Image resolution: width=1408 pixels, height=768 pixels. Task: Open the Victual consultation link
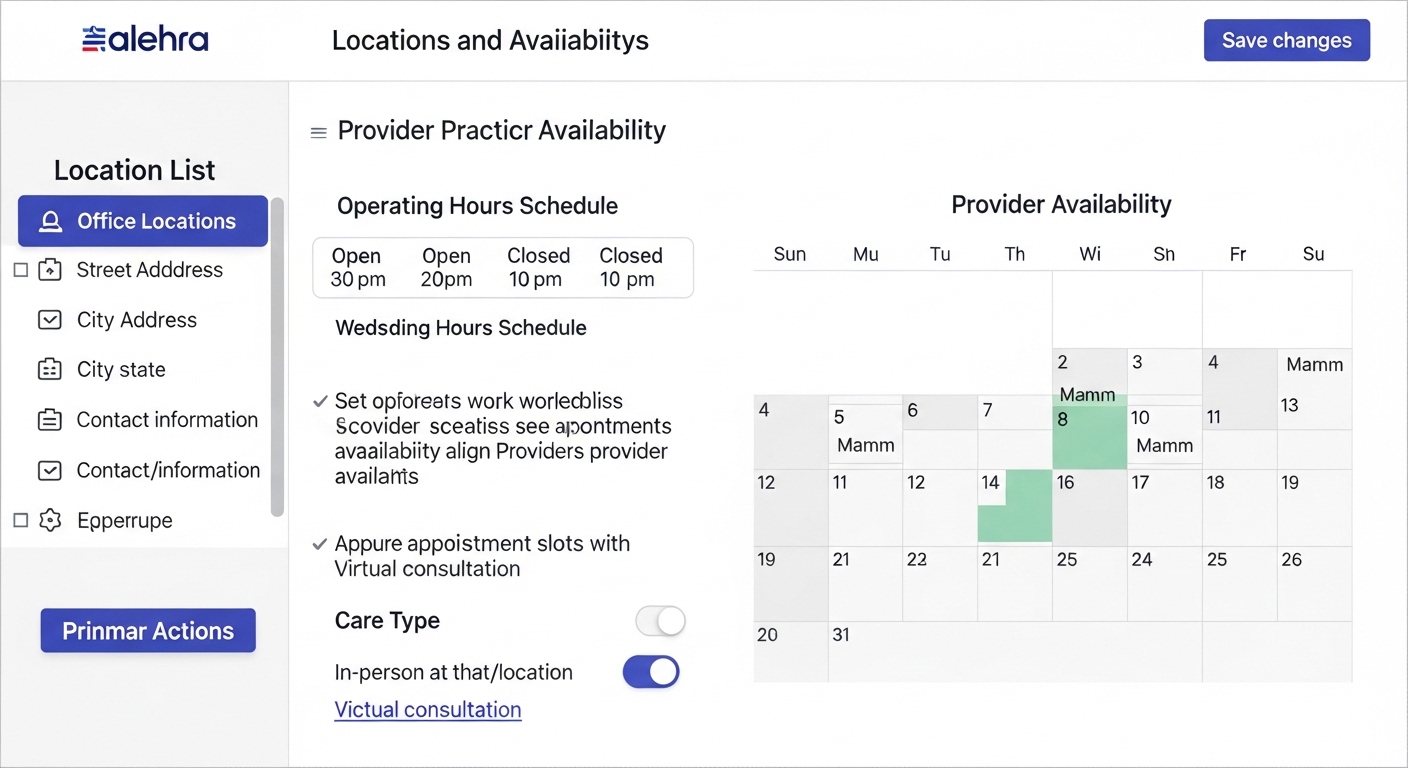coord(428,710)
